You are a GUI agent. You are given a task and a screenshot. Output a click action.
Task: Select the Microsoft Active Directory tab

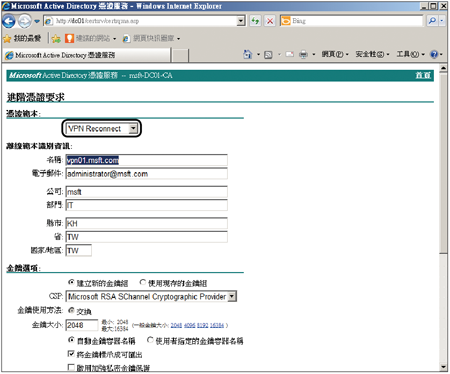(x=87, y=55)
